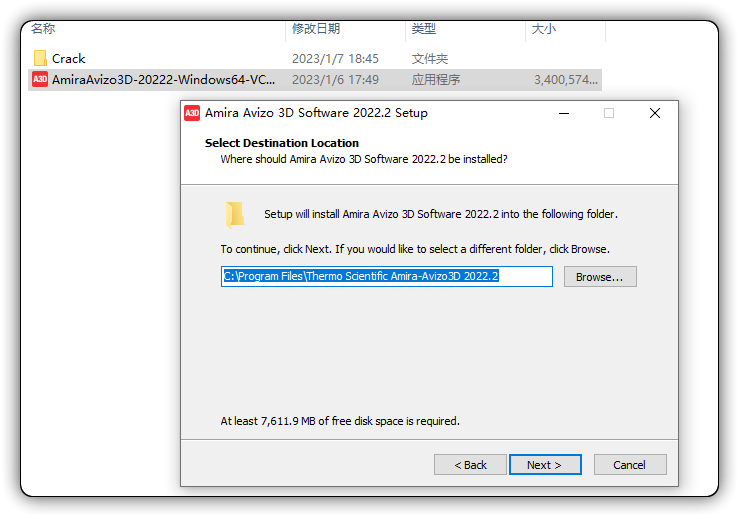
Task: Cancel the setup wizard
Action: [x=630, y=465]
